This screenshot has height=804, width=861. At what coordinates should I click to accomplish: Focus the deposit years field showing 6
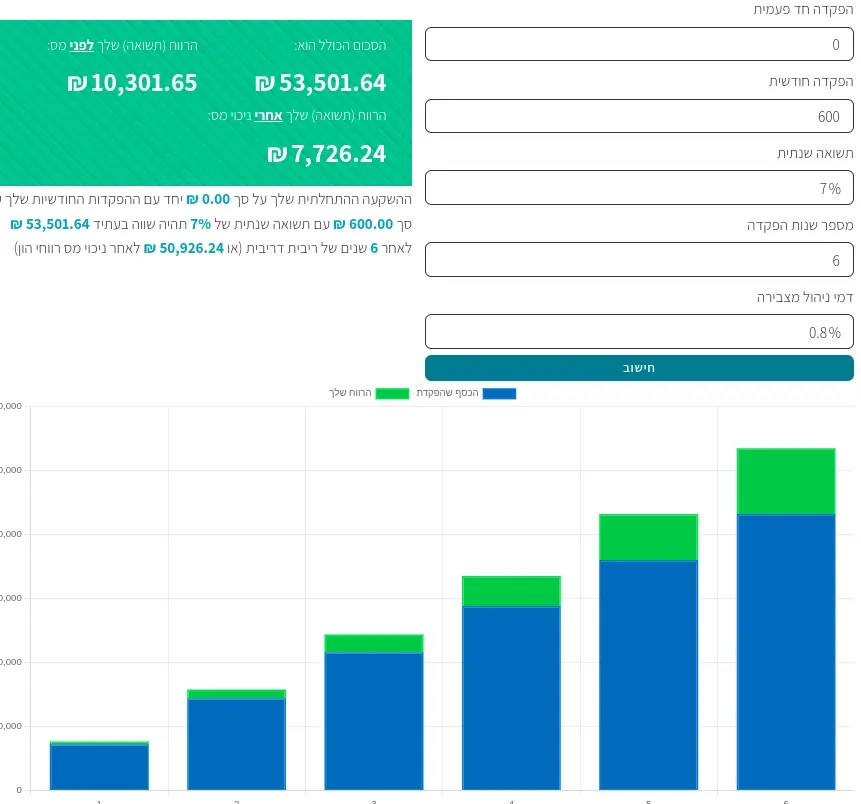(x=639, y=259)
